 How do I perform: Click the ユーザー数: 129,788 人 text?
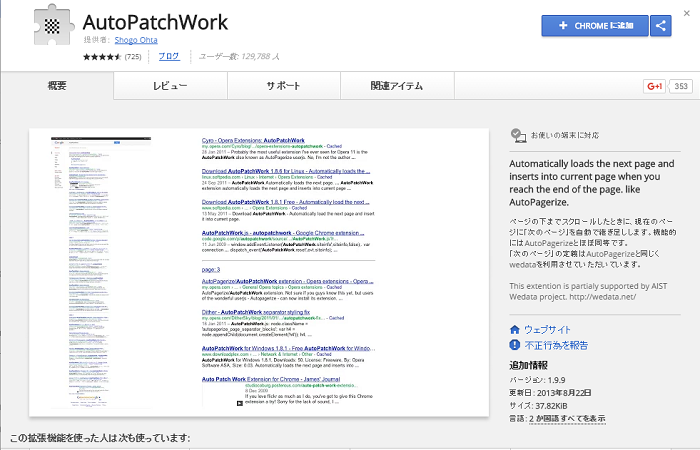click(239, 56)
